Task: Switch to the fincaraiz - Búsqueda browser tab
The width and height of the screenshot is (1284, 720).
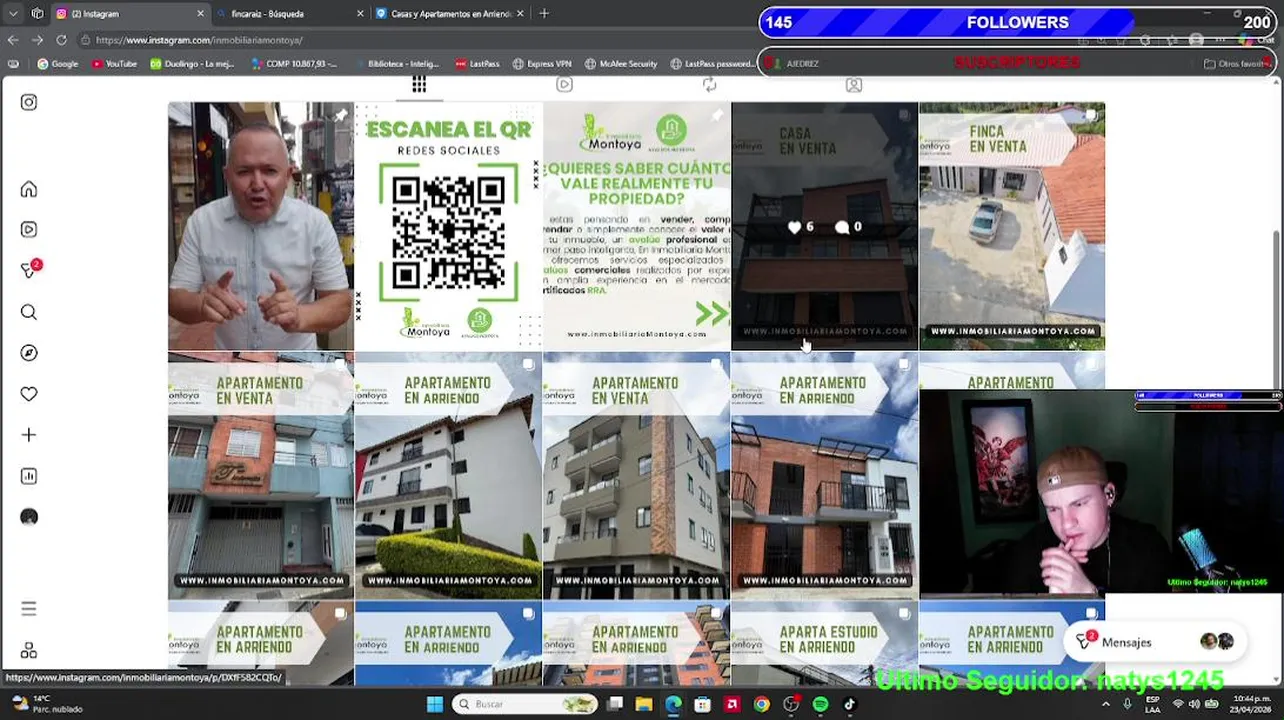Action: click(x=290, y=14)
